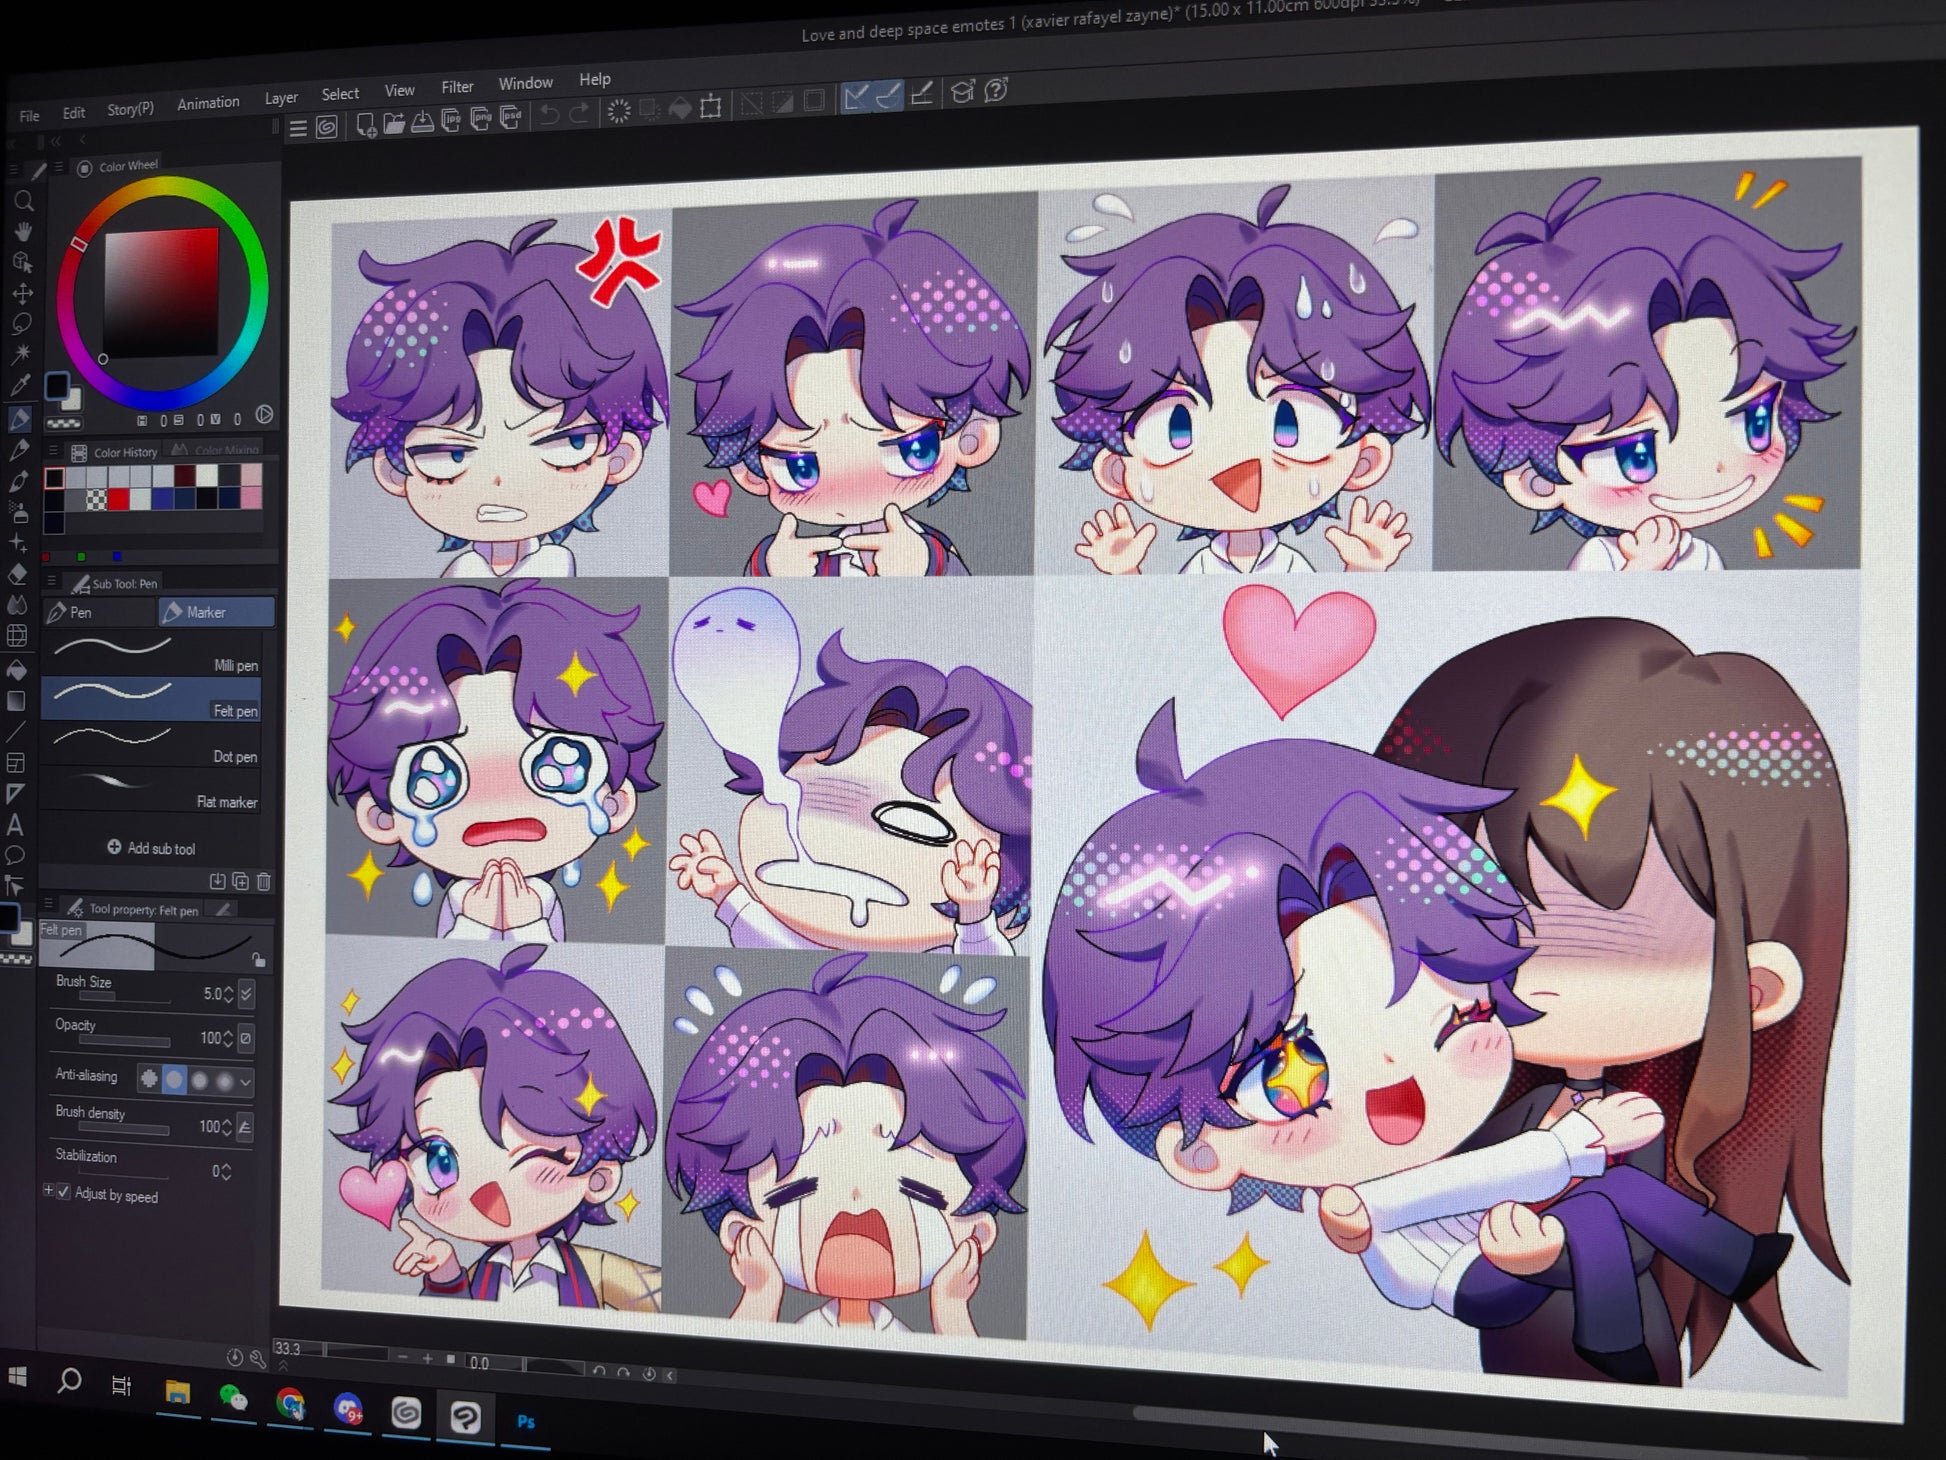This screenshot has width=1946, height=1460.
Task: Select the Magnifier zoom tool
Action: coord(24,201)
